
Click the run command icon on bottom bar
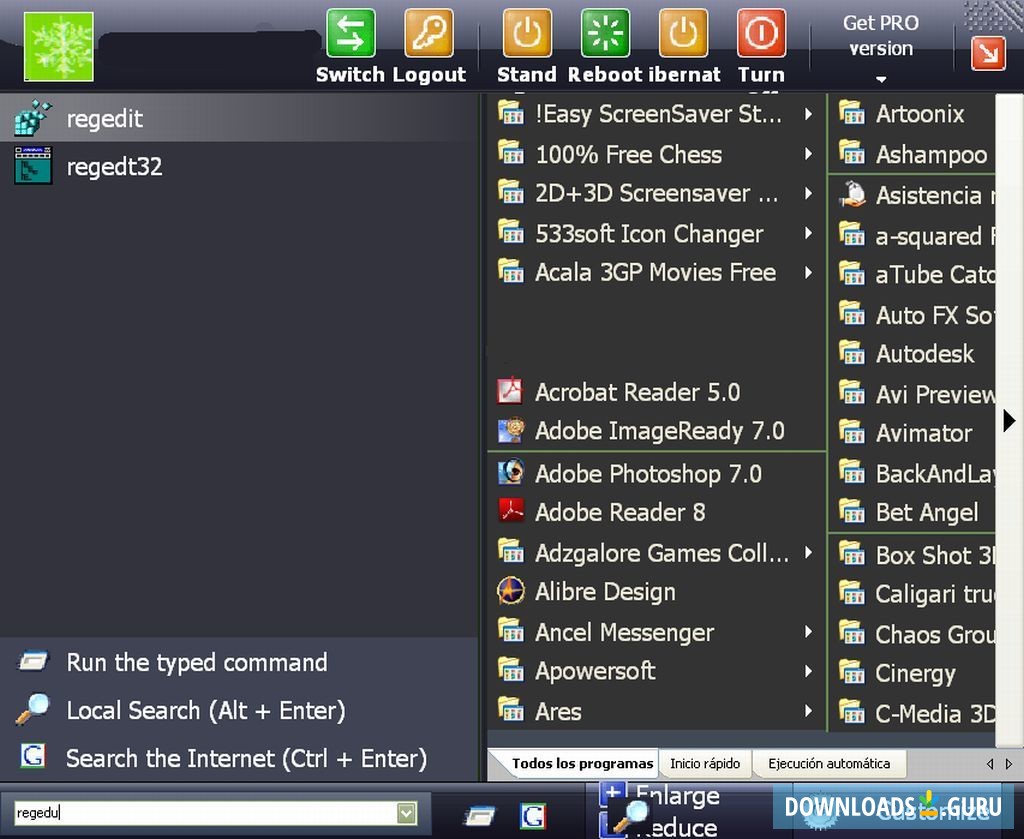(x=480, y=815)
